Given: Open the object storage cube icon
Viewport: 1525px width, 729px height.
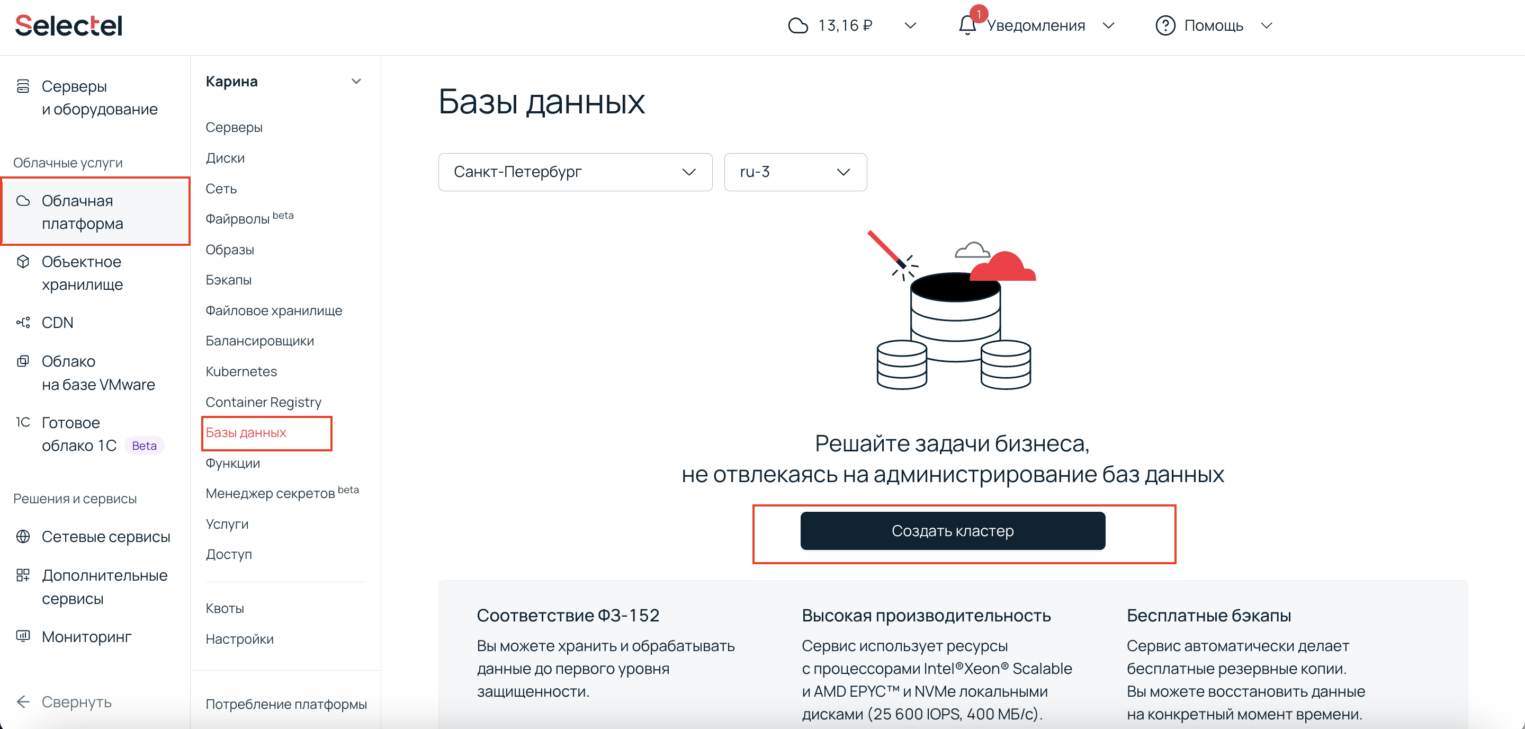Looking at the screenshot, I should [23, 262].
